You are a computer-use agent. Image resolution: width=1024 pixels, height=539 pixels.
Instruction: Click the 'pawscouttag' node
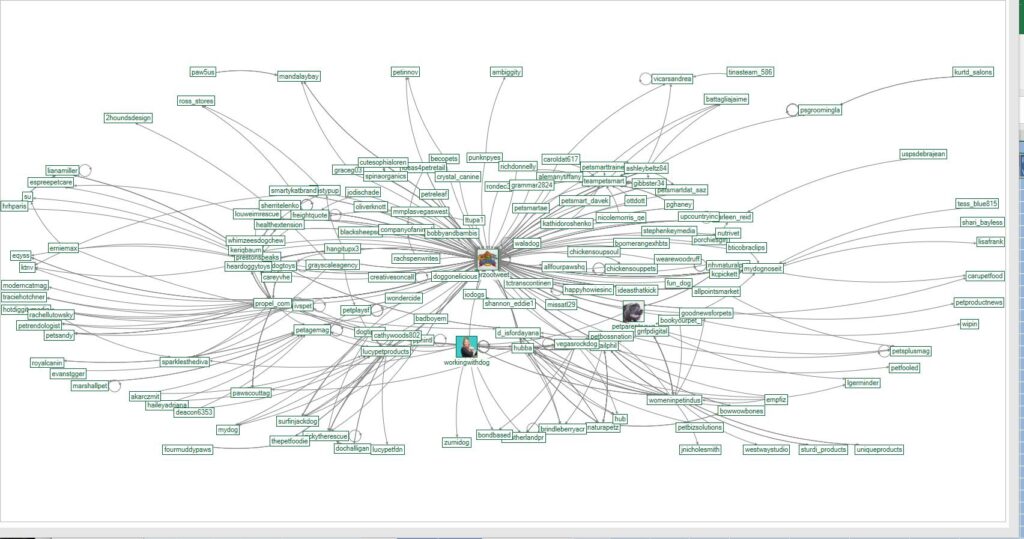click(x=251, y=393)
